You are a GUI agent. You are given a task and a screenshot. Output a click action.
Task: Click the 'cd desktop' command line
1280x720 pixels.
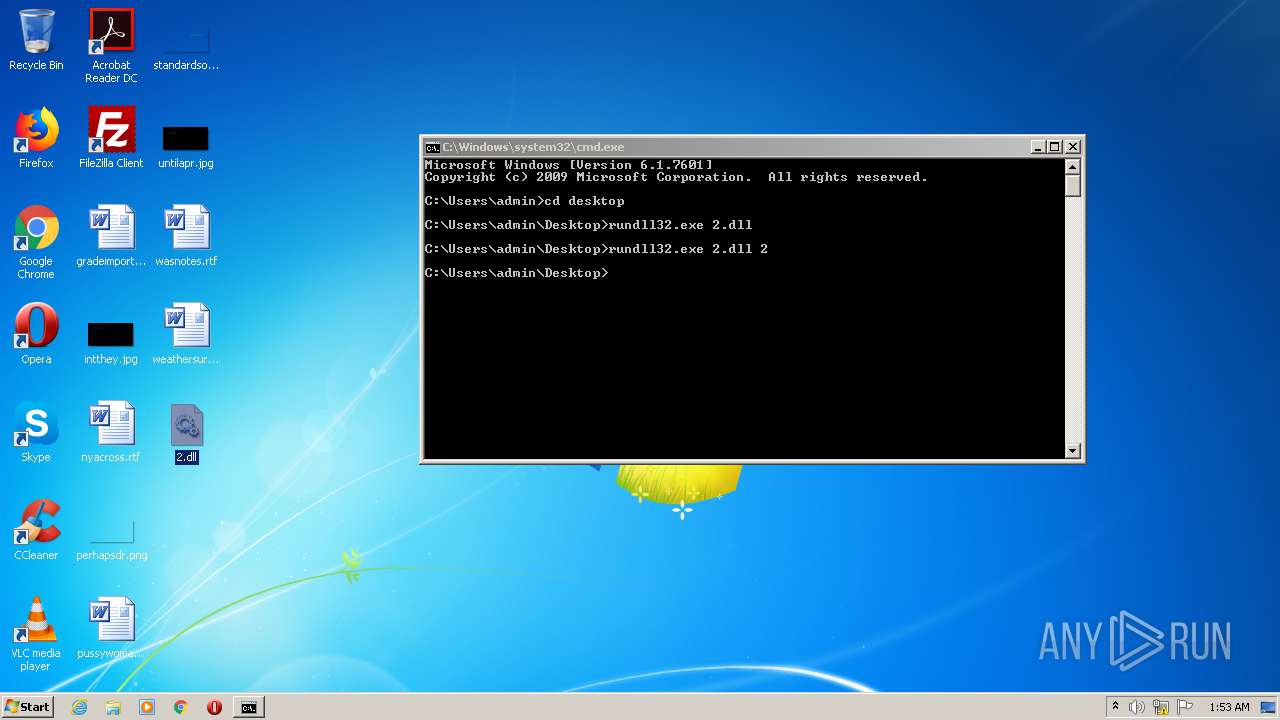[524, 201]
